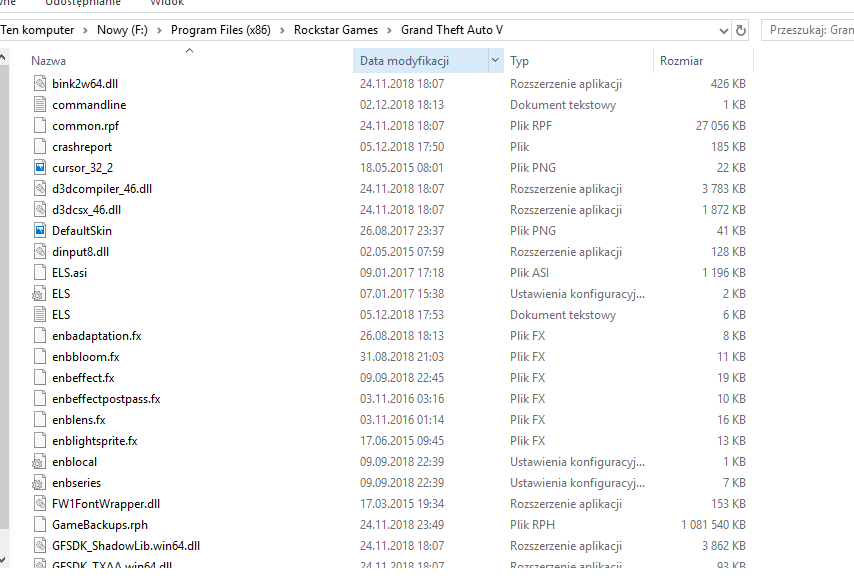
Task: Click the enbeffect.fx file icon
Action: 40,378
